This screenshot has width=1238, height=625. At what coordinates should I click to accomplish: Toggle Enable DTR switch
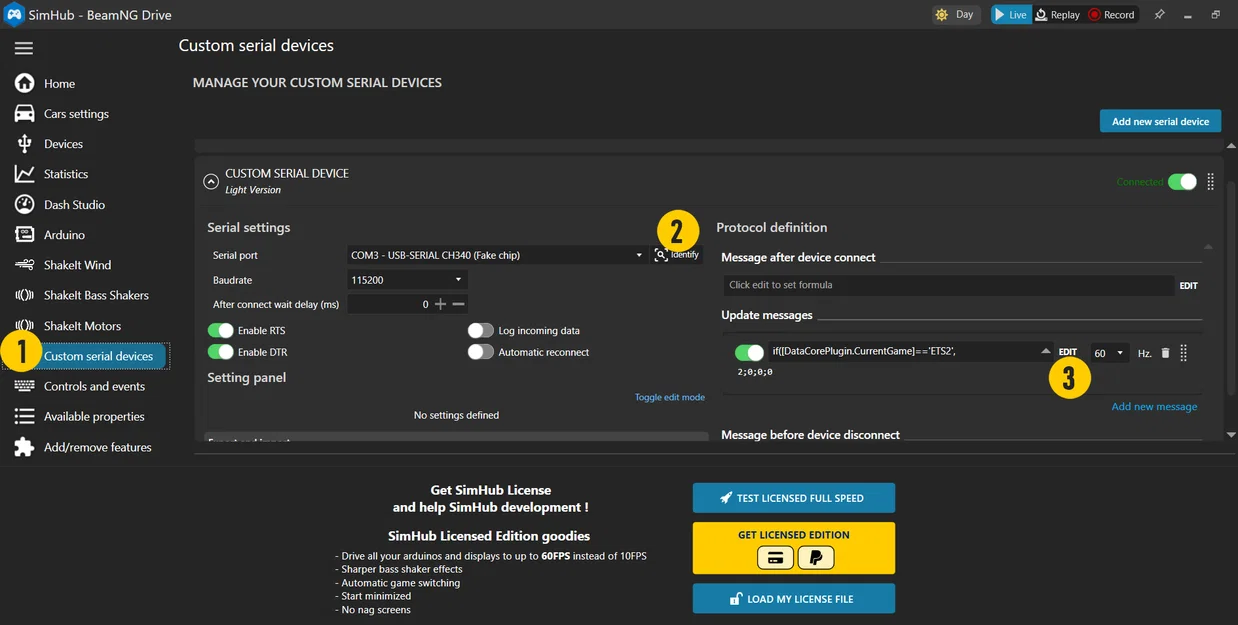point(220,352)
